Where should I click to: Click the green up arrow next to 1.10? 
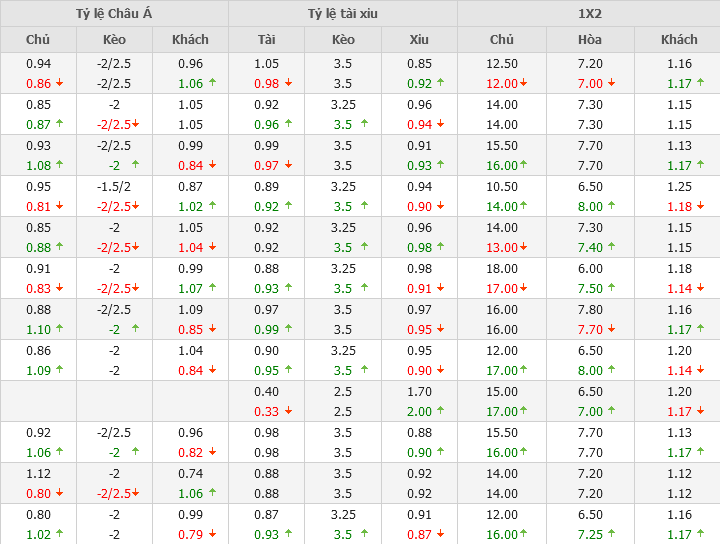[x=60, y=329]
